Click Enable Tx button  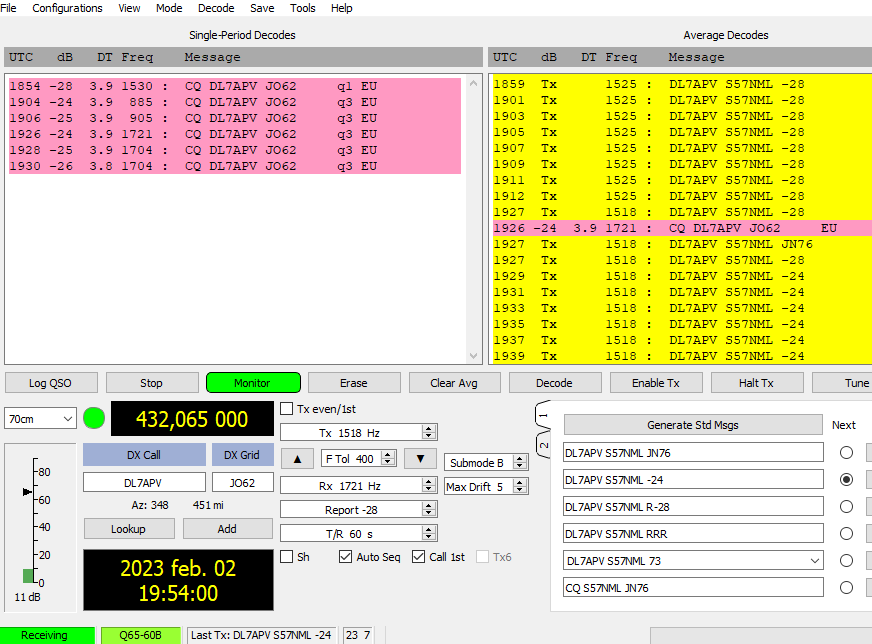[656, 383]
